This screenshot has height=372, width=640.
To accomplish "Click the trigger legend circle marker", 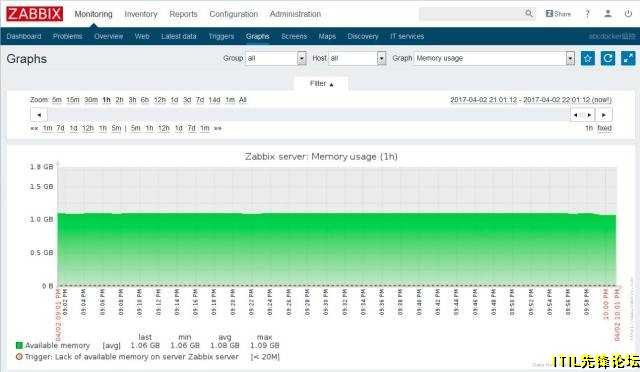I will pos(19,356).
